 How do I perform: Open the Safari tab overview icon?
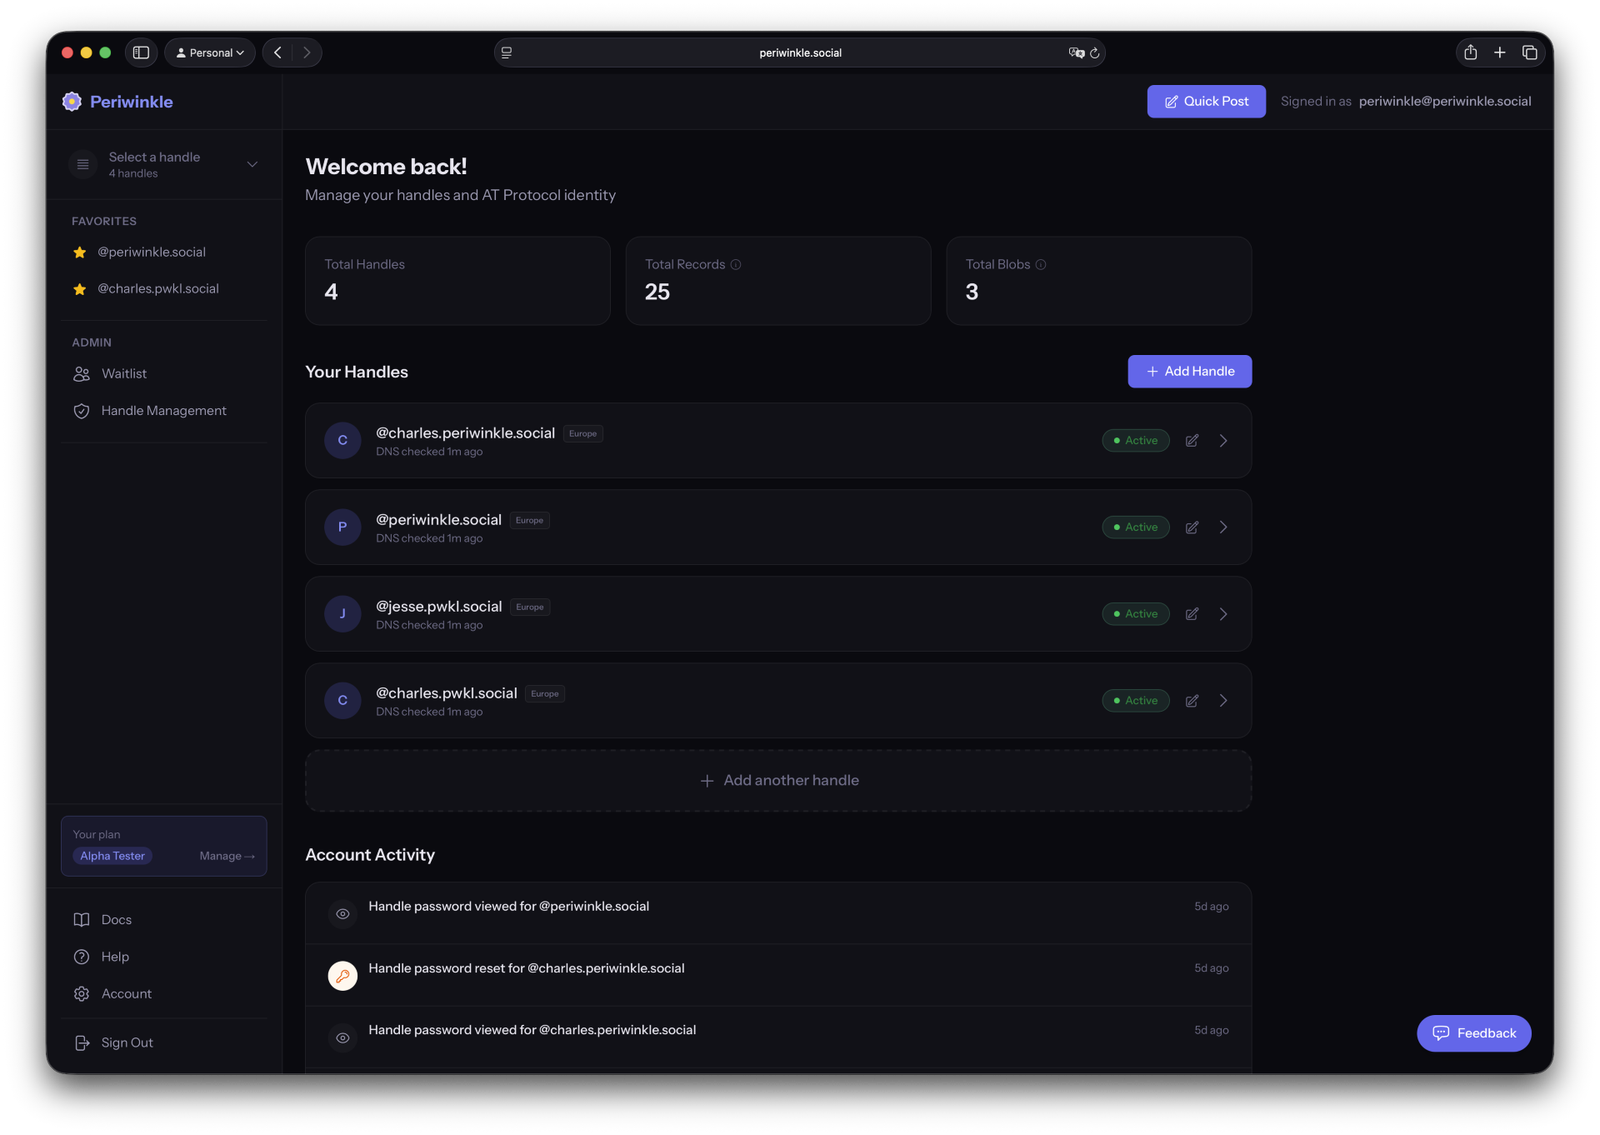[x=1529, y=53]
